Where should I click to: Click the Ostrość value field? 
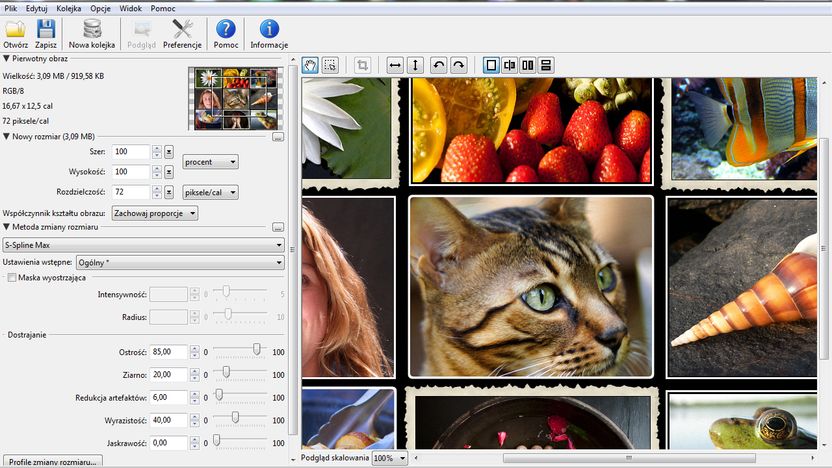coord(169,352)
